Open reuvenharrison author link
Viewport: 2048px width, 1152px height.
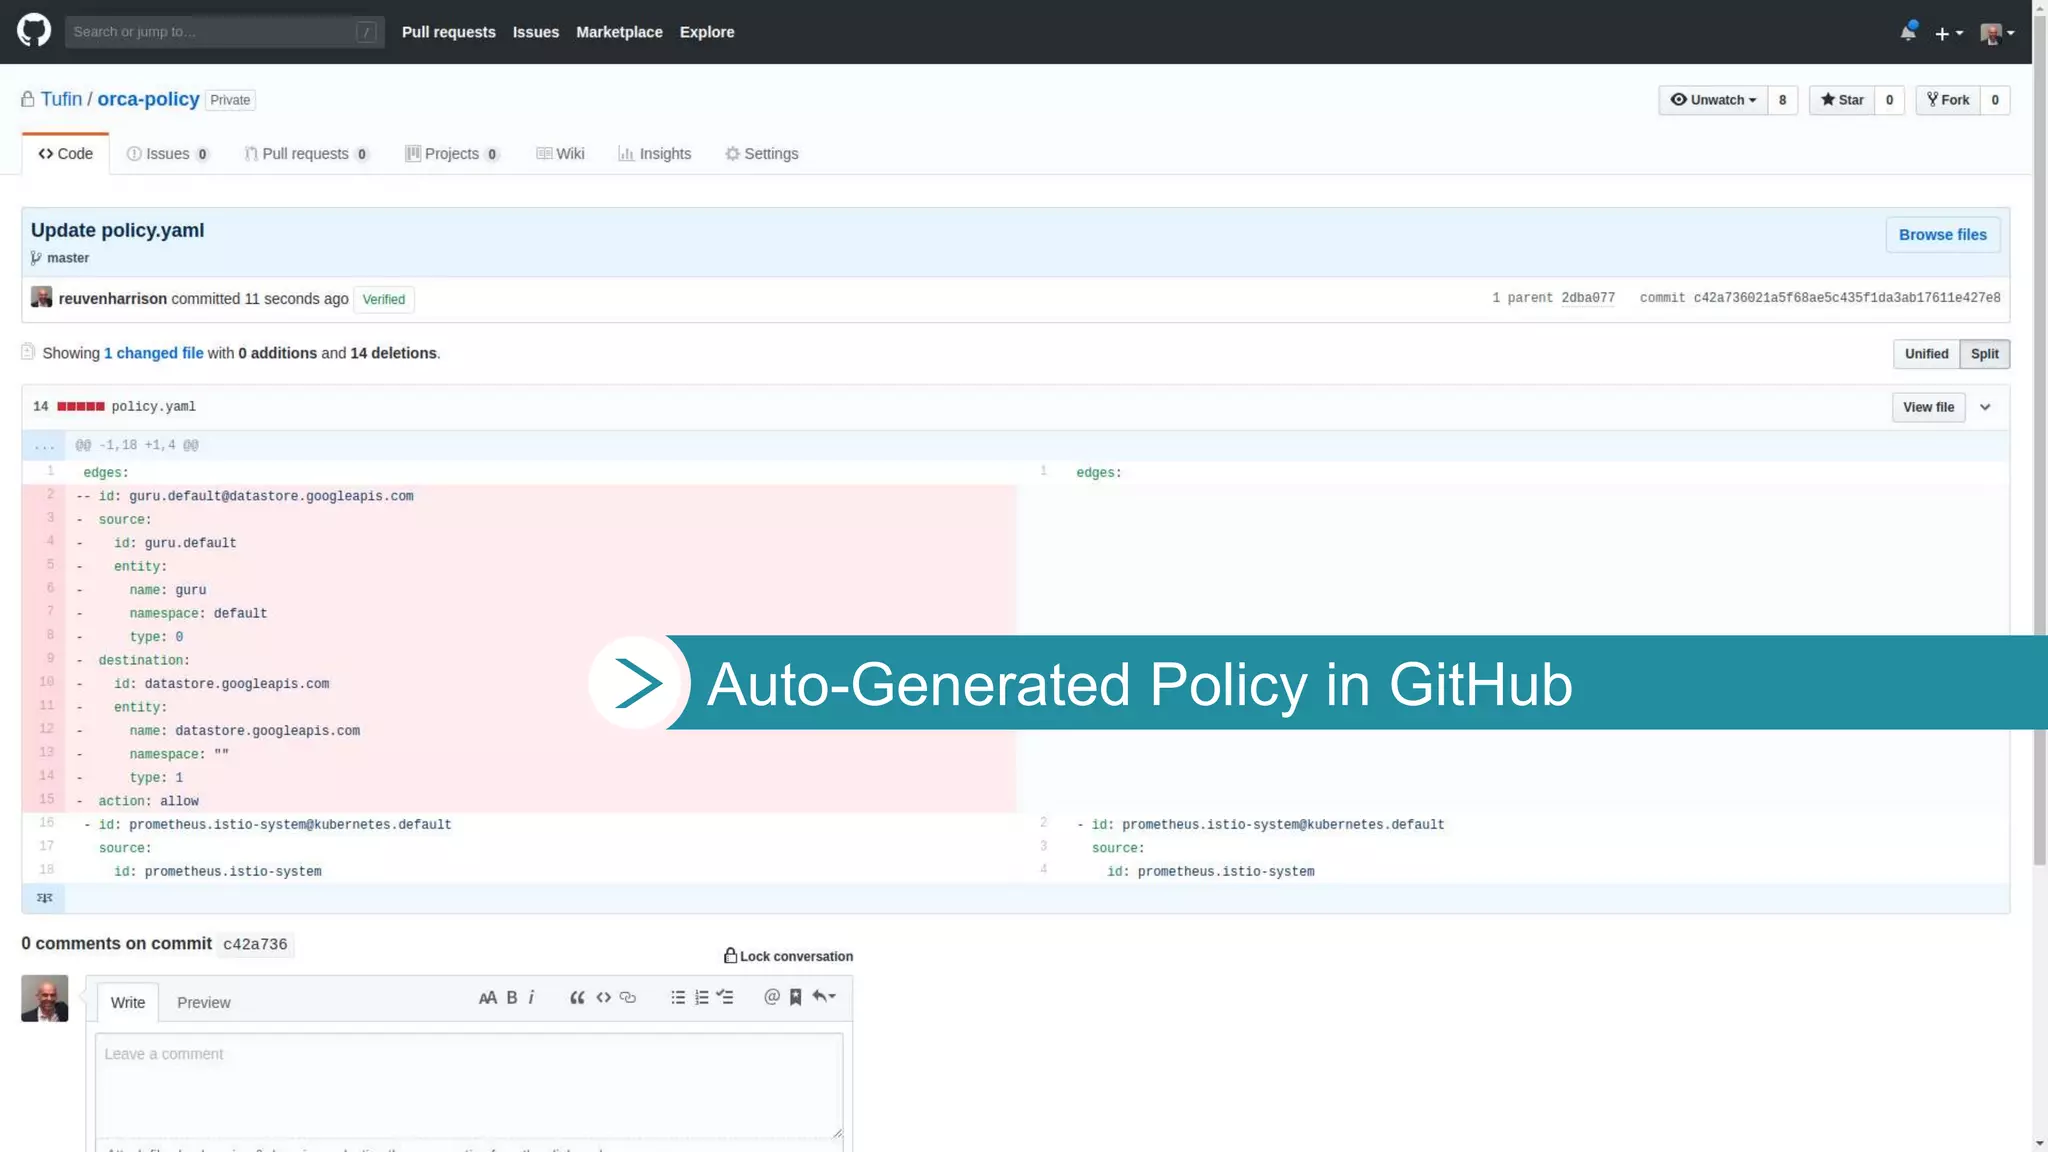click(113, 299)
